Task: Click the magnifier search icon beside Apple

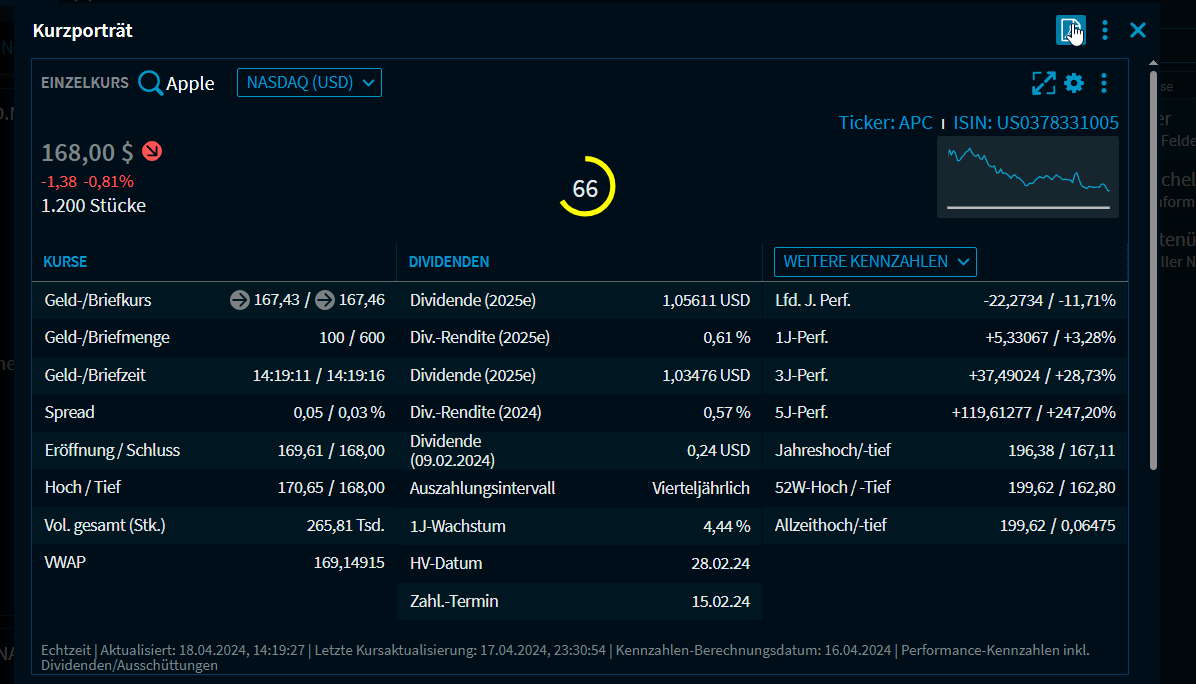Action: [x=151, y=83]
